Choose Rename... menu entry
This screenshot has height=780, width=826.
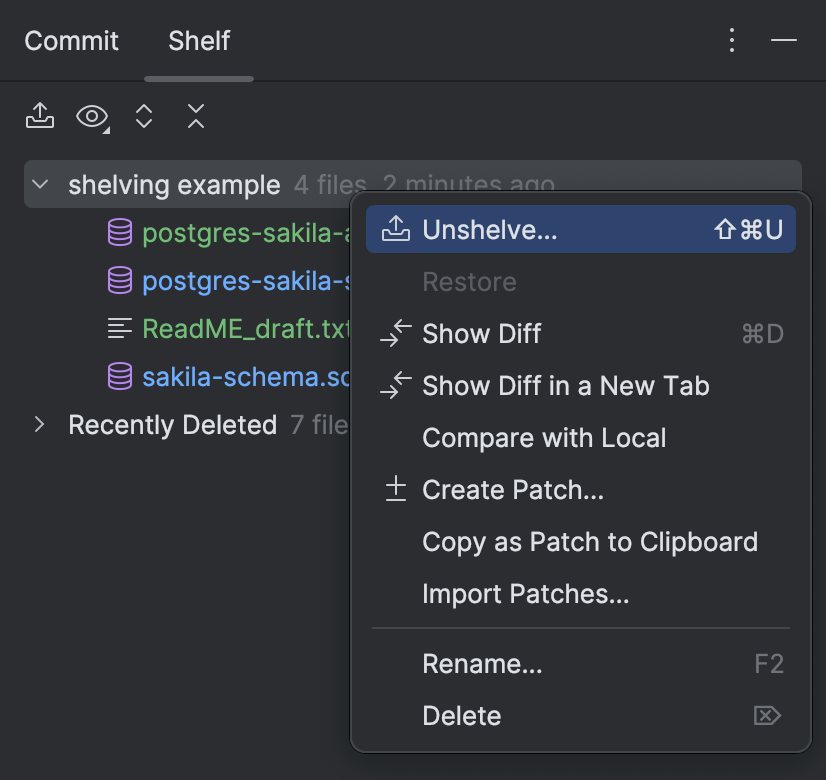pyautogui.click(x=581, y=664)
